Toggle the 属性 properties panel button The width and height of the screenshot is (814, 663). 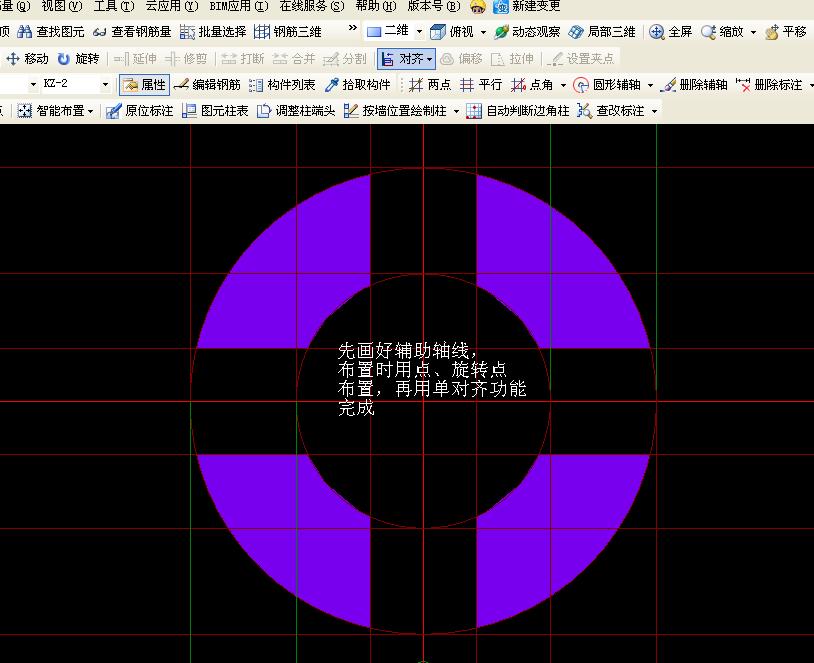(x=144, y=85)
